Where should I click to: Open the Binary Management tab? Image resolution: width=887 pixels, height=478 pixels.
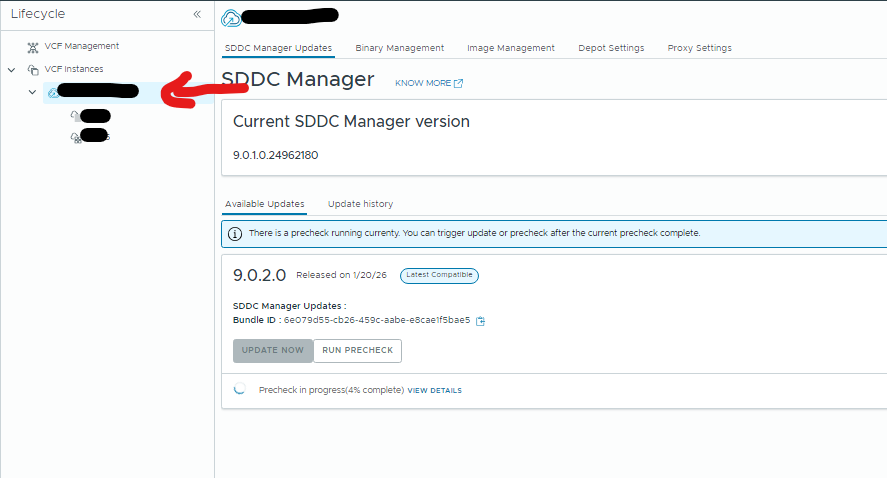coord(399,48)
